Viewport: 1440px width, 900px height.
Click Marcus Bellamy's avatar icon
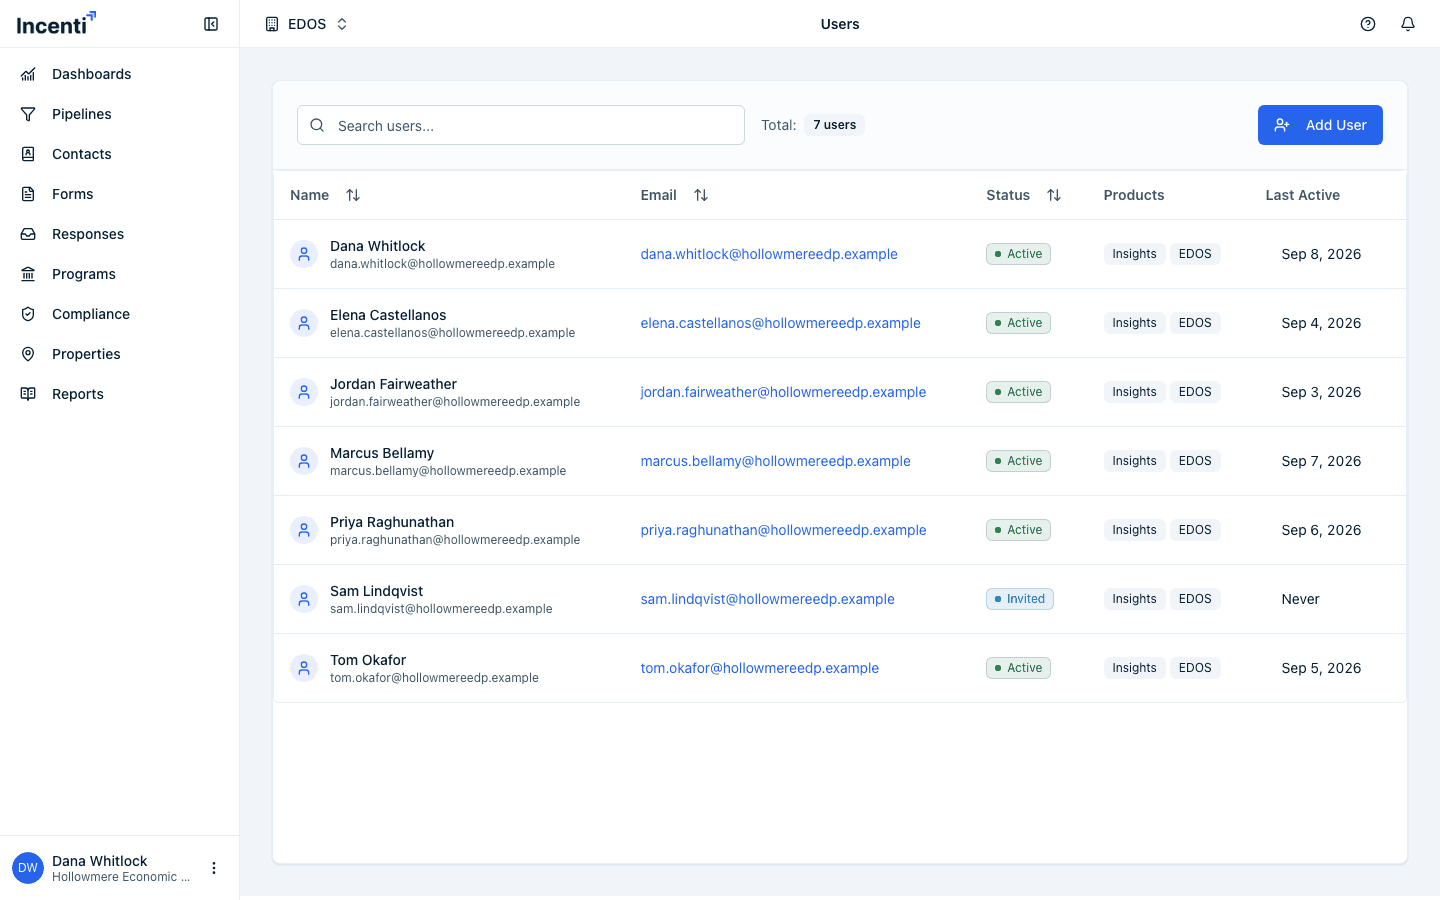coord(304,461)
